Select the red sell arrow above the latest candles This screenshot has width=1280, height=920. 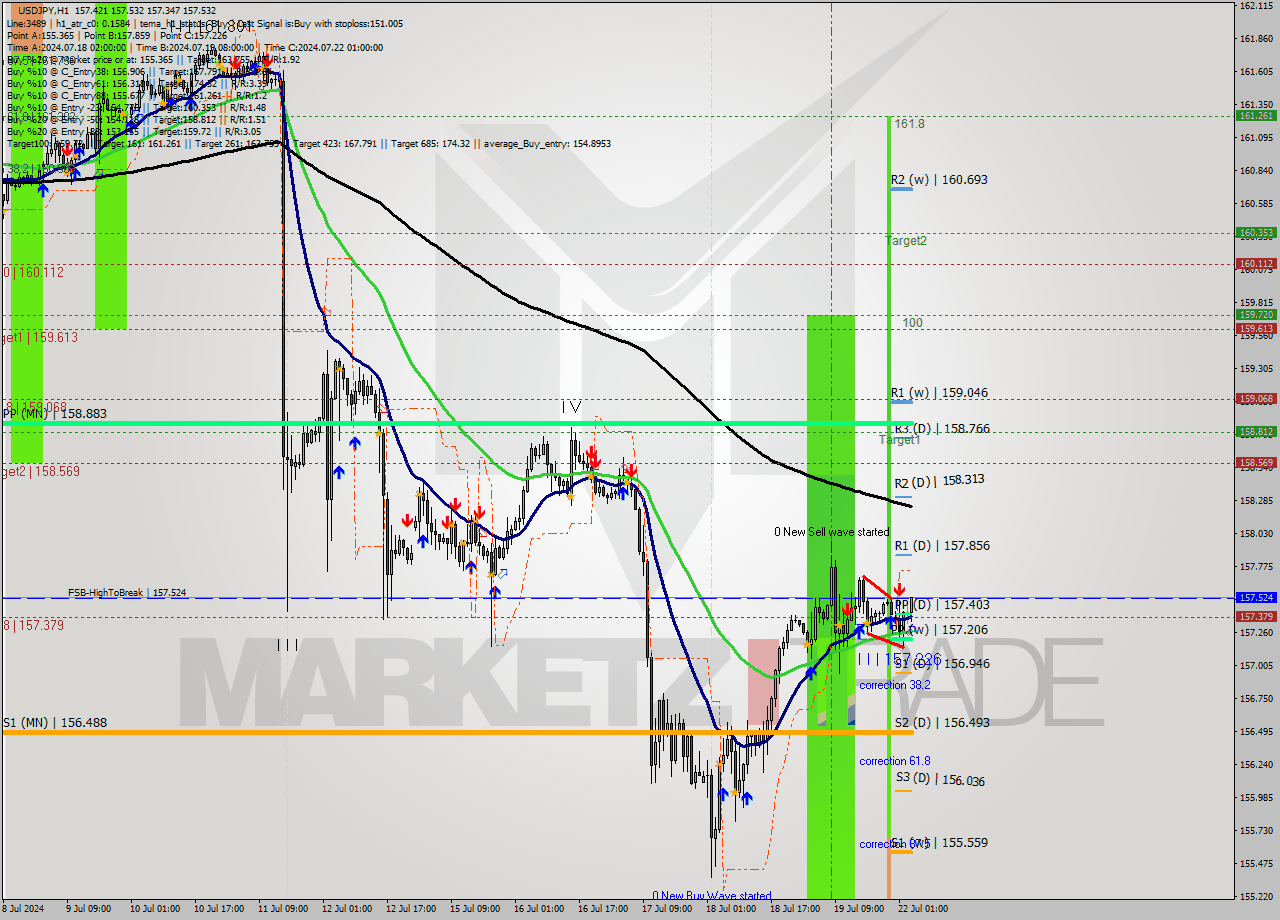point(899,587)
